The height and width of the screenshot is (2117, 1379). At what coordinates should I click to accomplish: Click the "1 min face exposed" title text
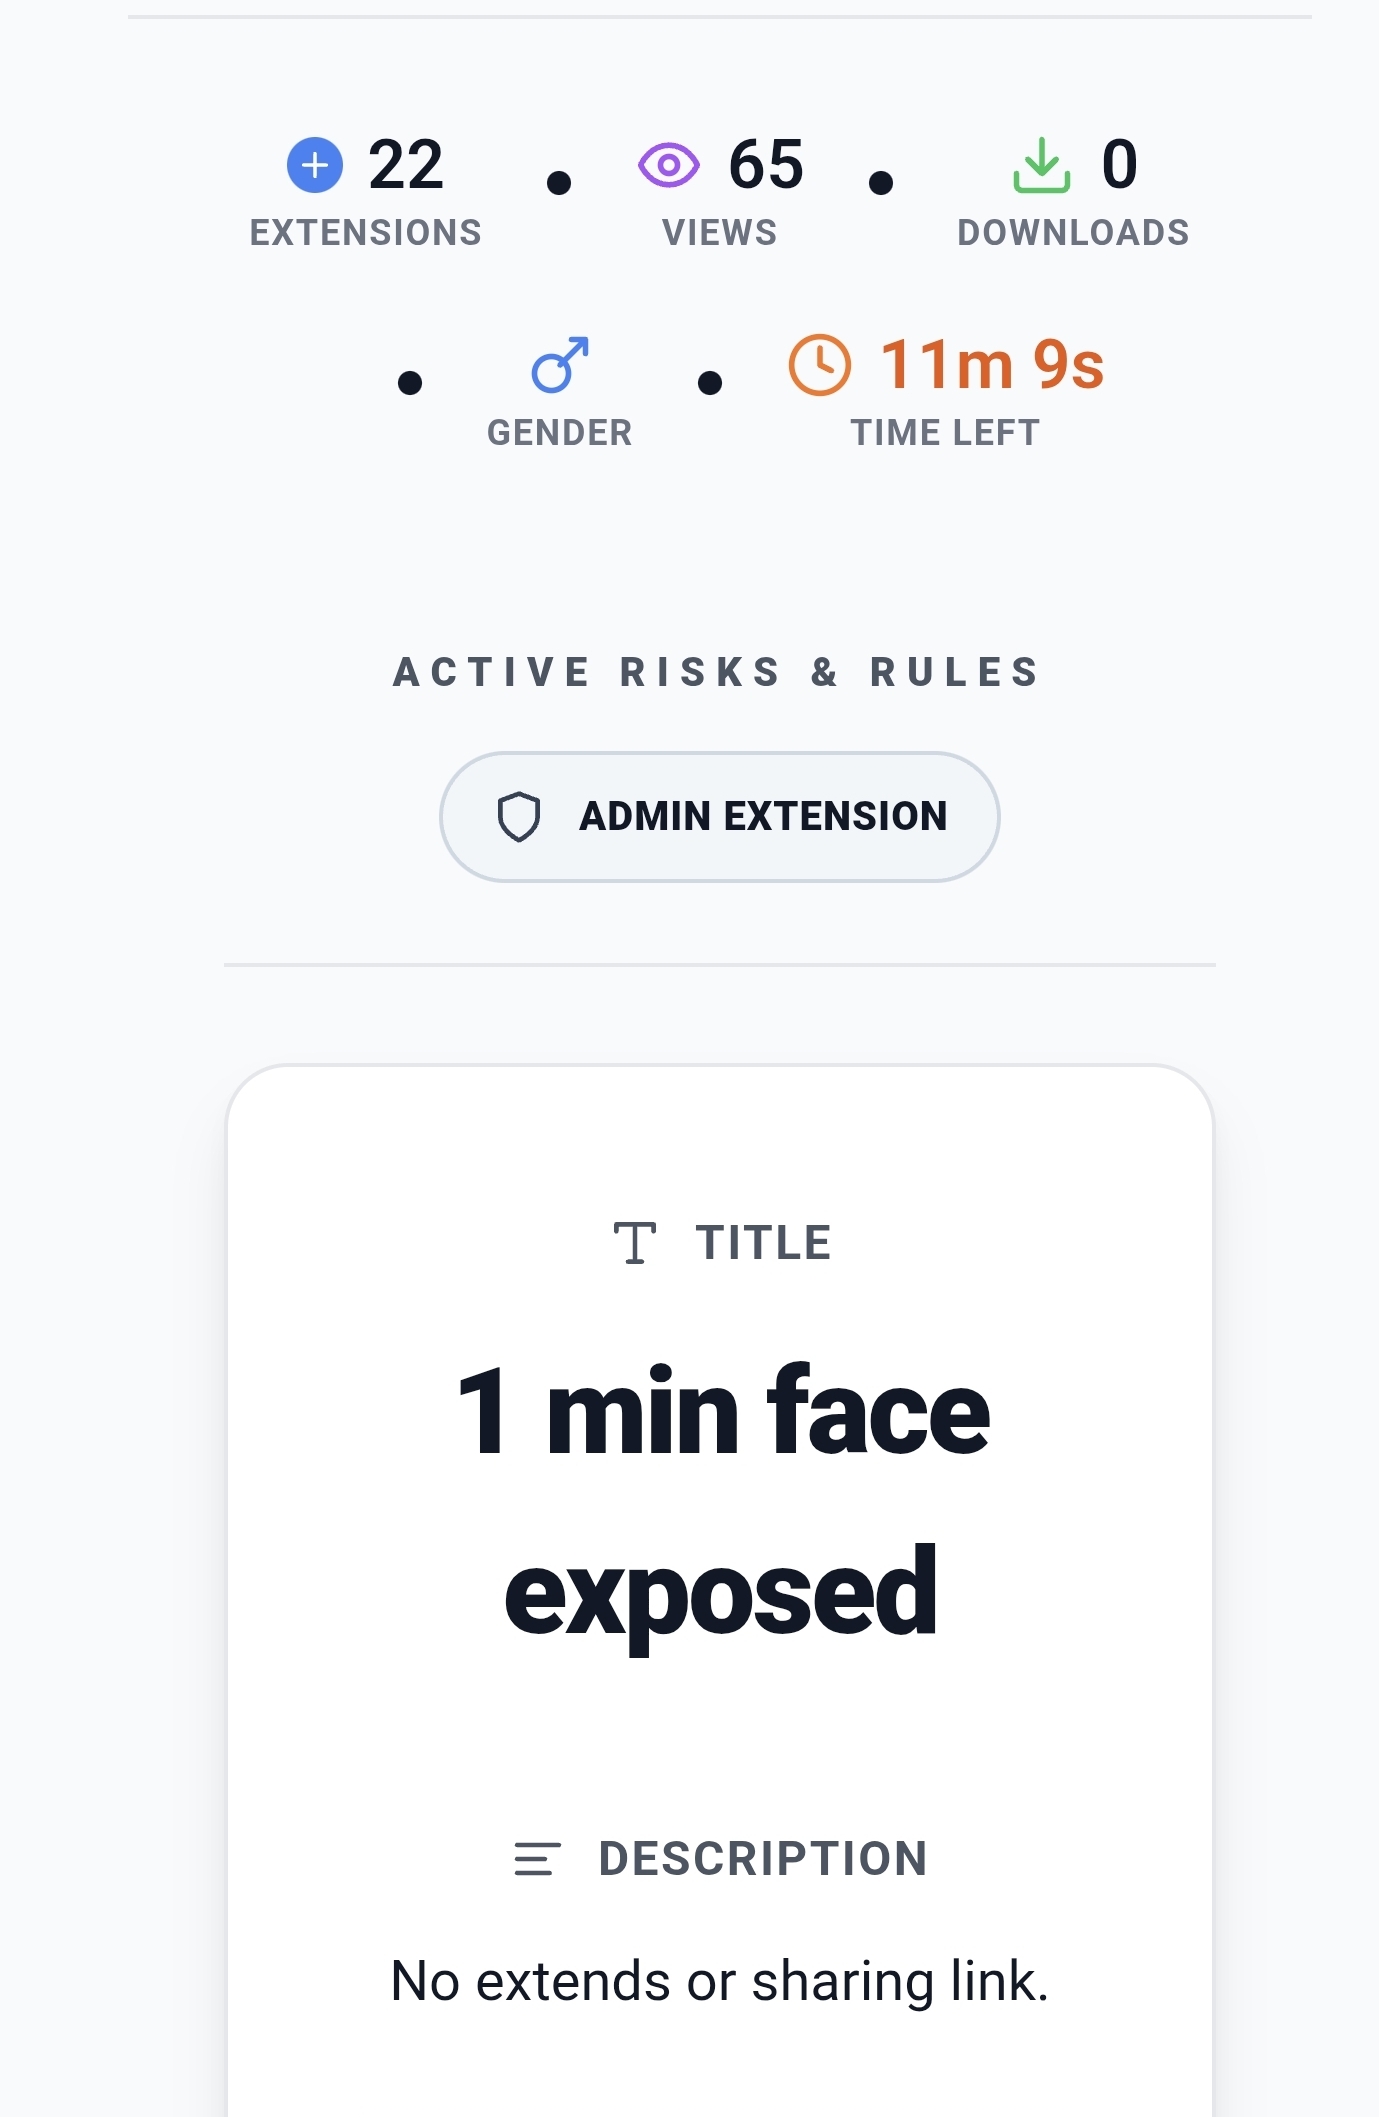tap(722, 1500)
